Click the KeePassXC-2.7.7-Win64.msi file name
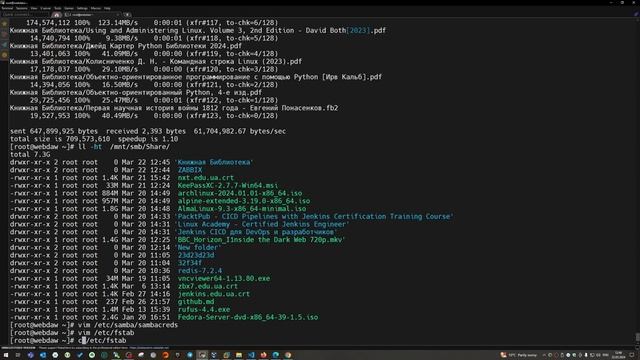Screen dimensions: 640x360 pos(228,185)
